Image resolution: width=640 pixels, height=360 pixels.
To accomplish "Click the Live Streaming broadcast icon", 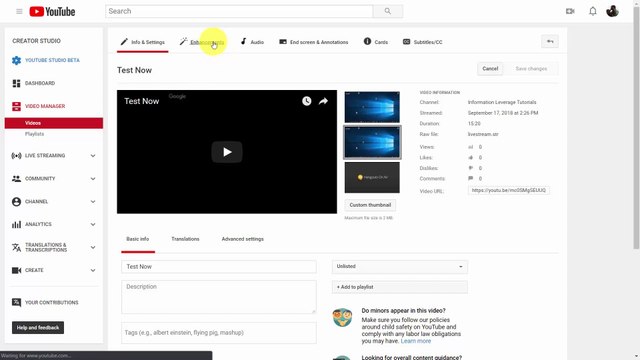I will pos(16,156).
